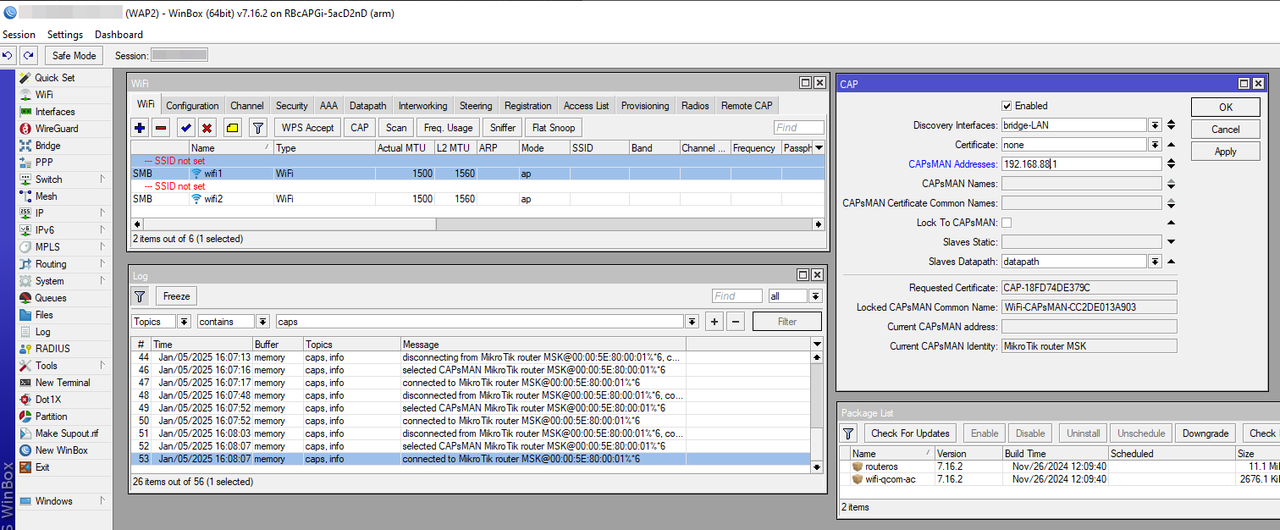Open Partition in the sidebar
1280x530 pixels.
click(x=51, y=417)
